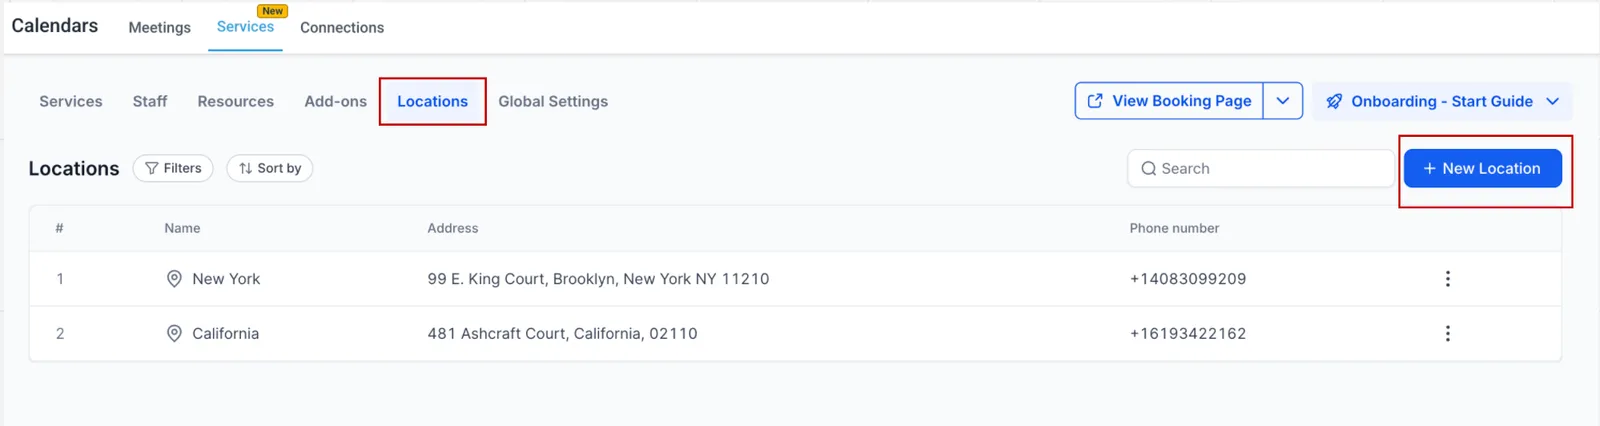
Task: Expand the Onboarding - Start Guide chevron
Action: (x=1553, y=101)
